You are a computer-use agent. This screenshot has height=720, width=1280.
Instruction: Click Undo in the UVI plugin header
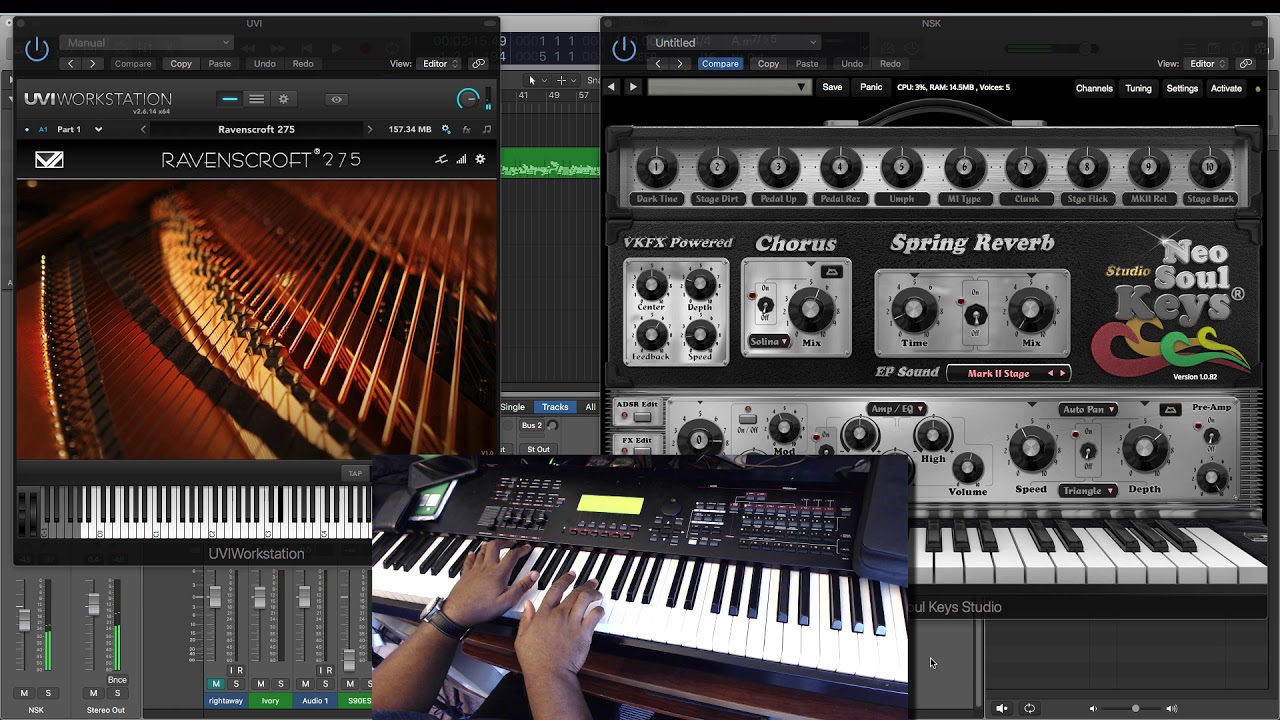coord(265,64)
